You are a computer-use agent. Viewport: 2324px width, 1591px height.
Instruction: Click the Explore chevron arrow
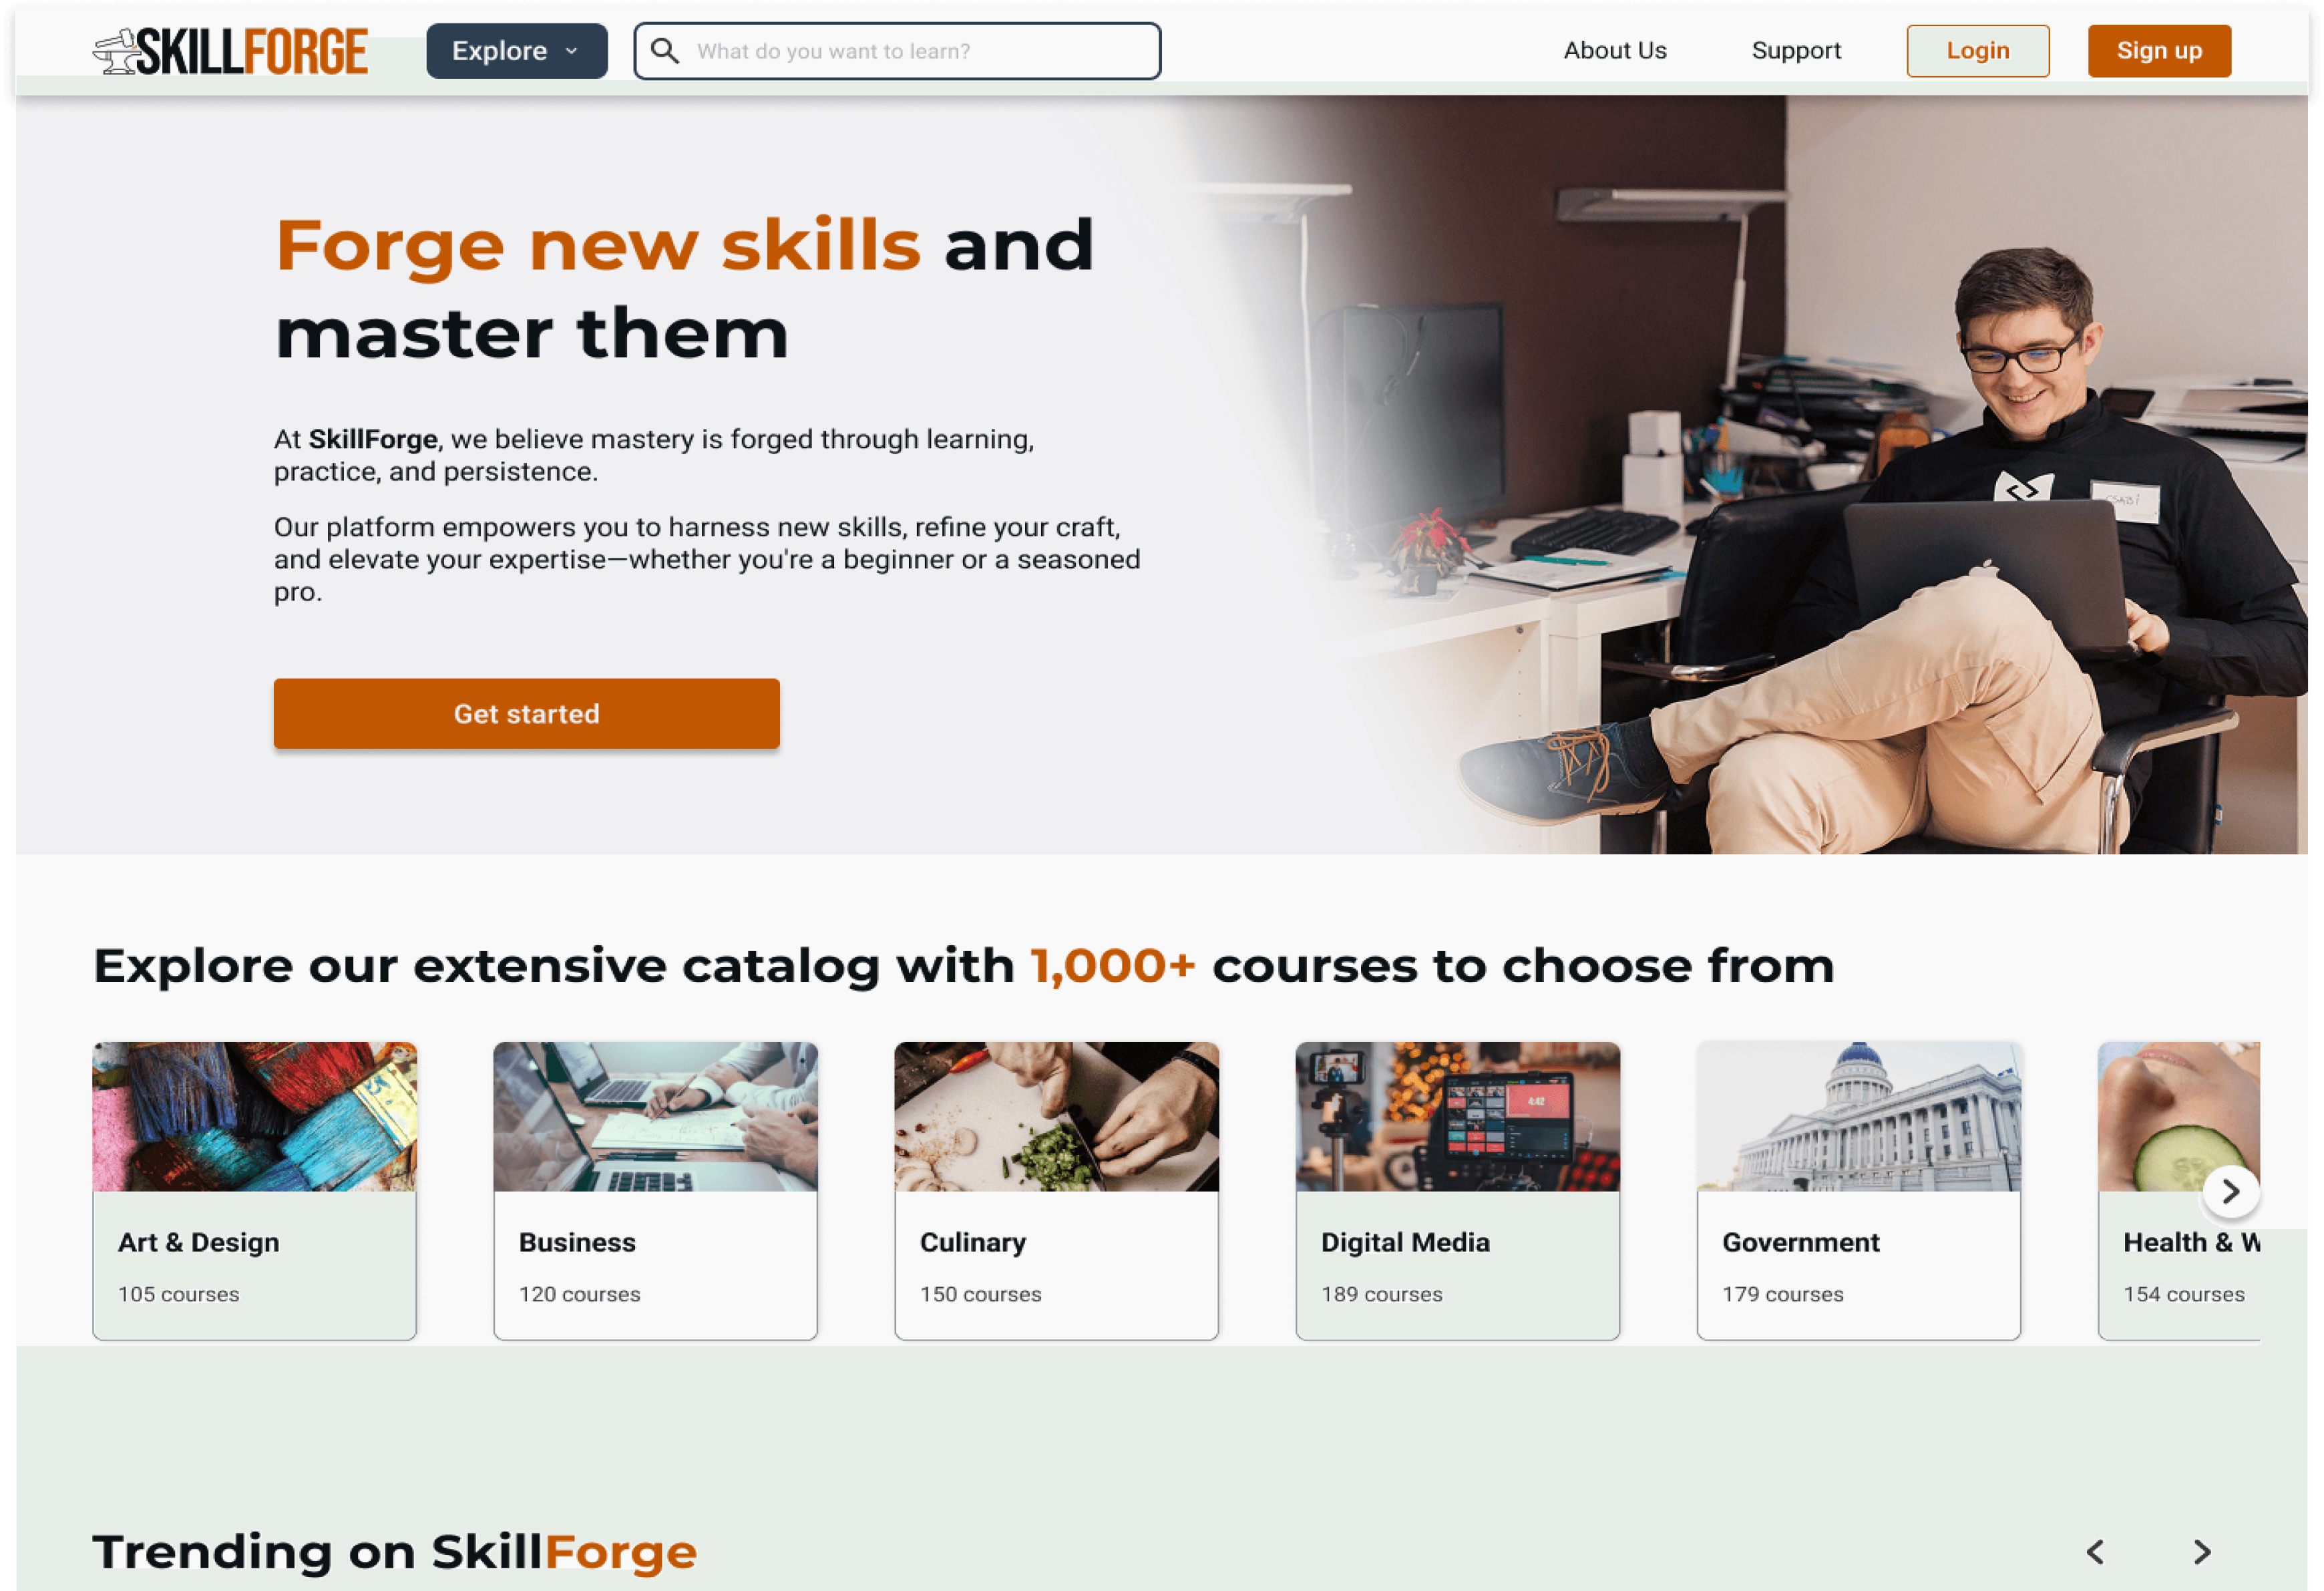coord(572,51)
